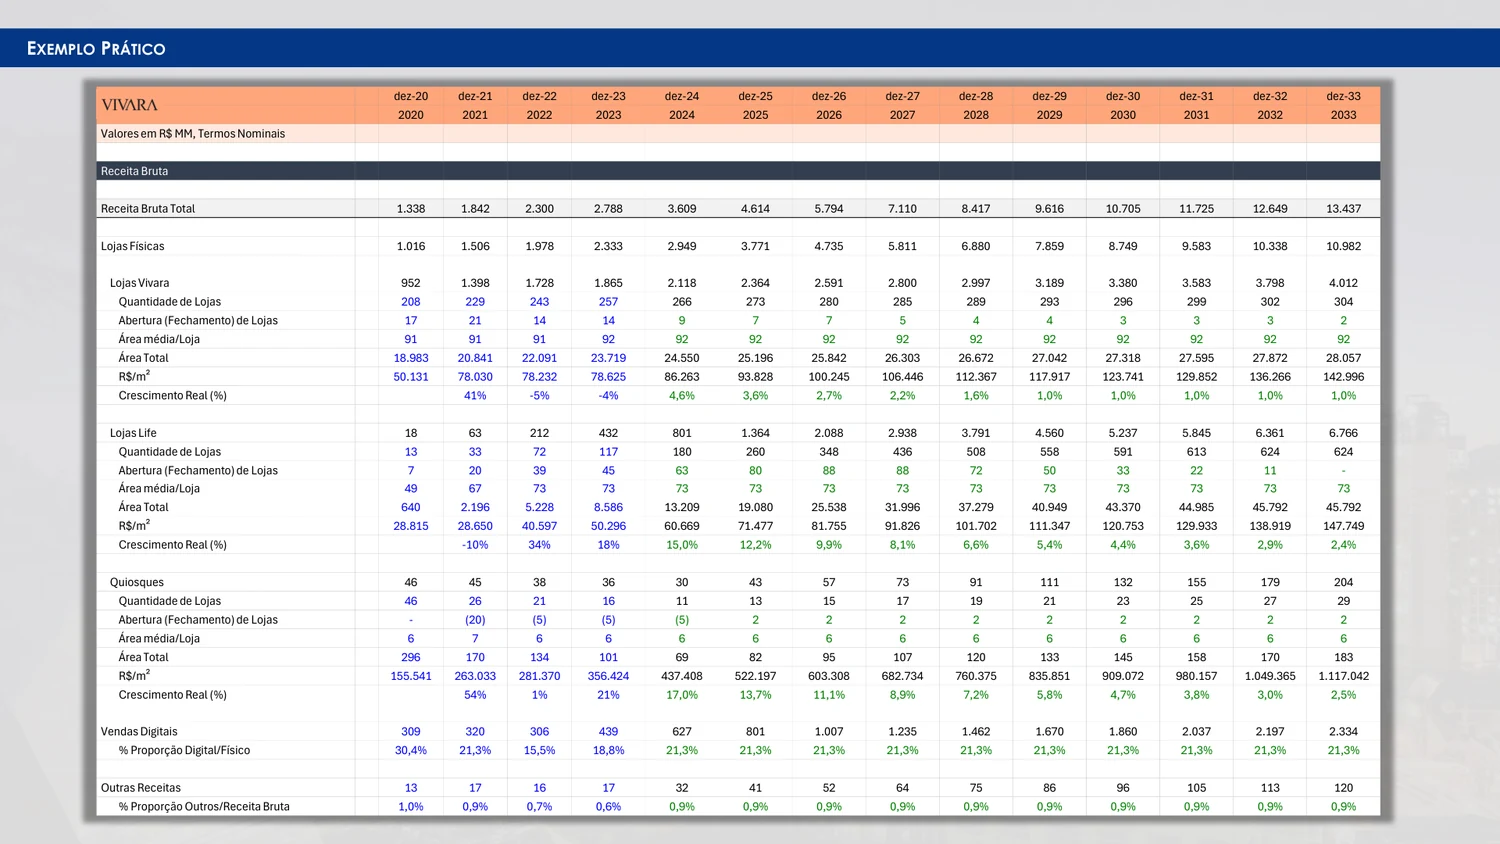
Task: Click 'Área média/Loja' label under Lojas Vivara
Action: pyautogui.click(x=159, y=339)
